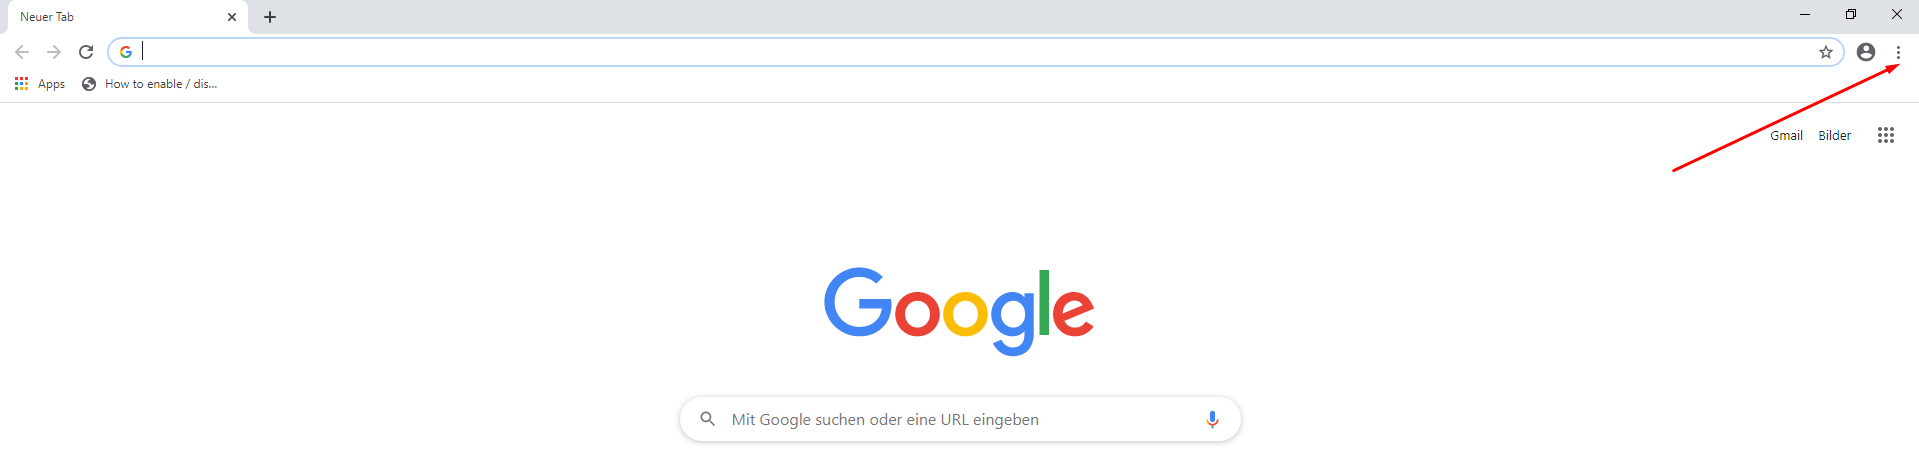Open the Google apps grid icon
This screenshot has width=1919, height=469.
(x=1886, y=135)
